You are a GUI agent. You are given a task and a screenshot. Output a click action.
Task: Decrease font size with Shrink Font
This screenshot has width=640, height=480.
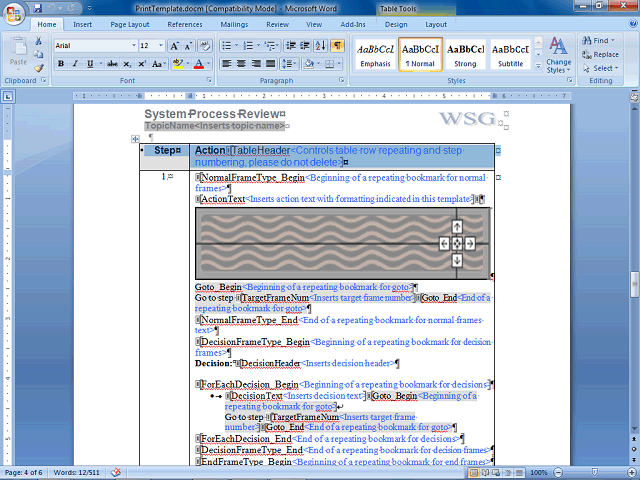pyautogui.click(x=189, y=46)
